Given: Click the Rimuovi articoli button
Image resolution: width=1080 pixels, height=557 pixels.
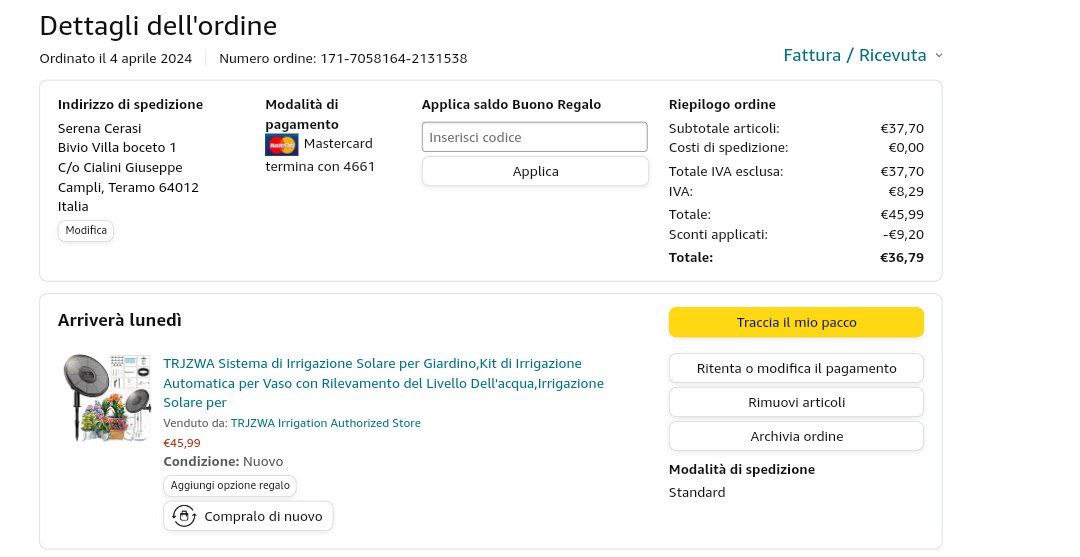Looking at the screenshot, I should [x=796, y=402].
